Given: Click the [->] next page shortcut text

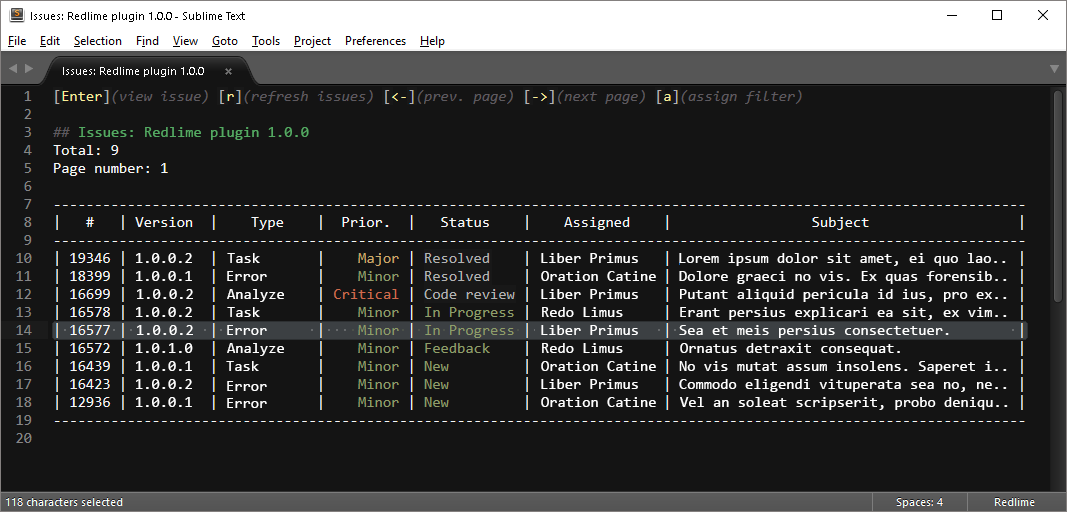Looking at the screenshot, I should tap(585, 97).
